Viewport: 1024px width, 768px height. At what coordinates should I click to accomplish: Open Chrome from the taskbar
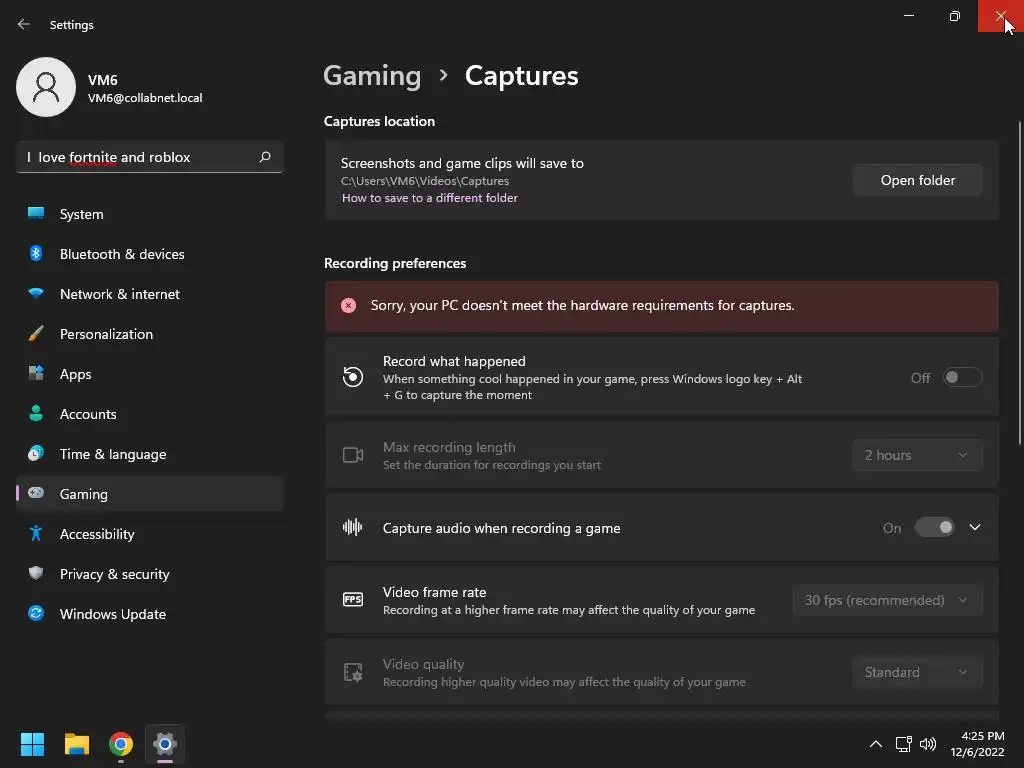tap(121, 744)
